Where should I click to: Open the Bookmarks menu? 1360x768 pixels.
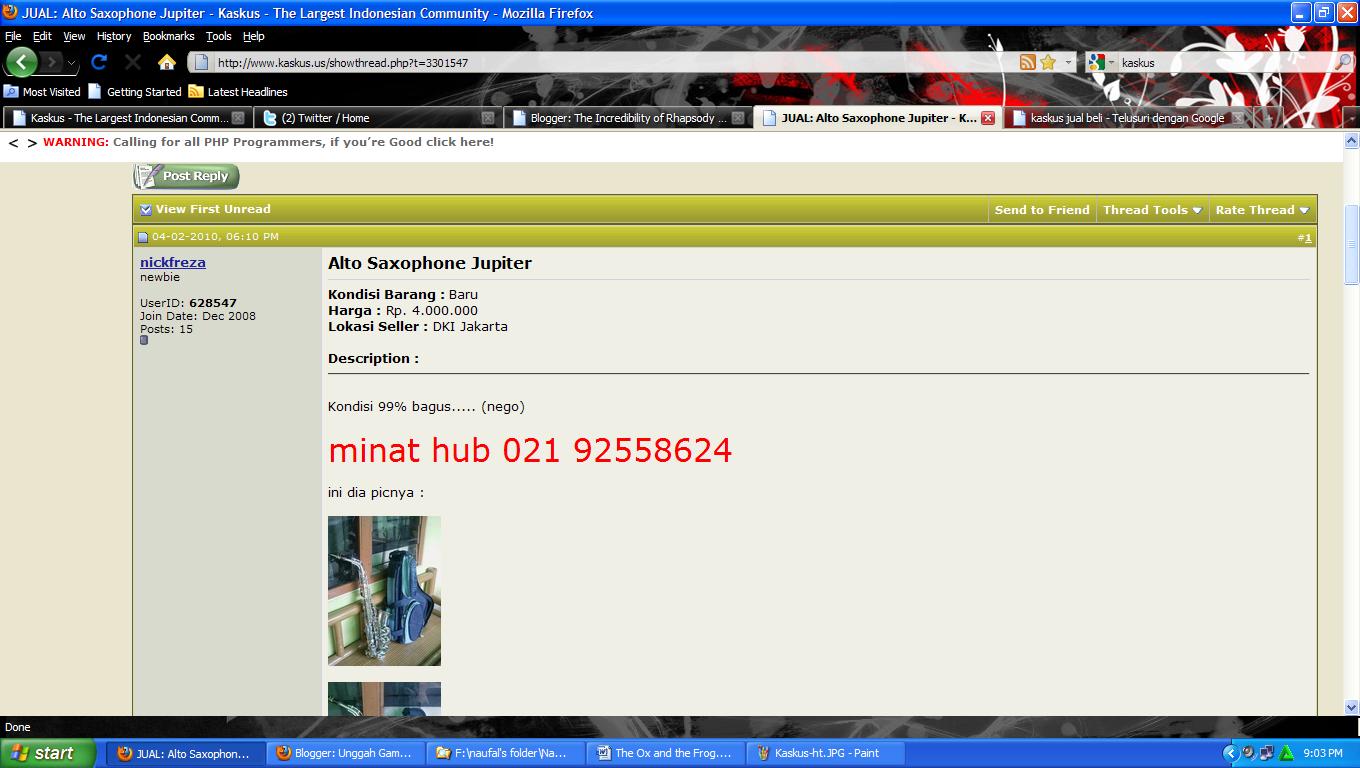click(x=169, y=36)
